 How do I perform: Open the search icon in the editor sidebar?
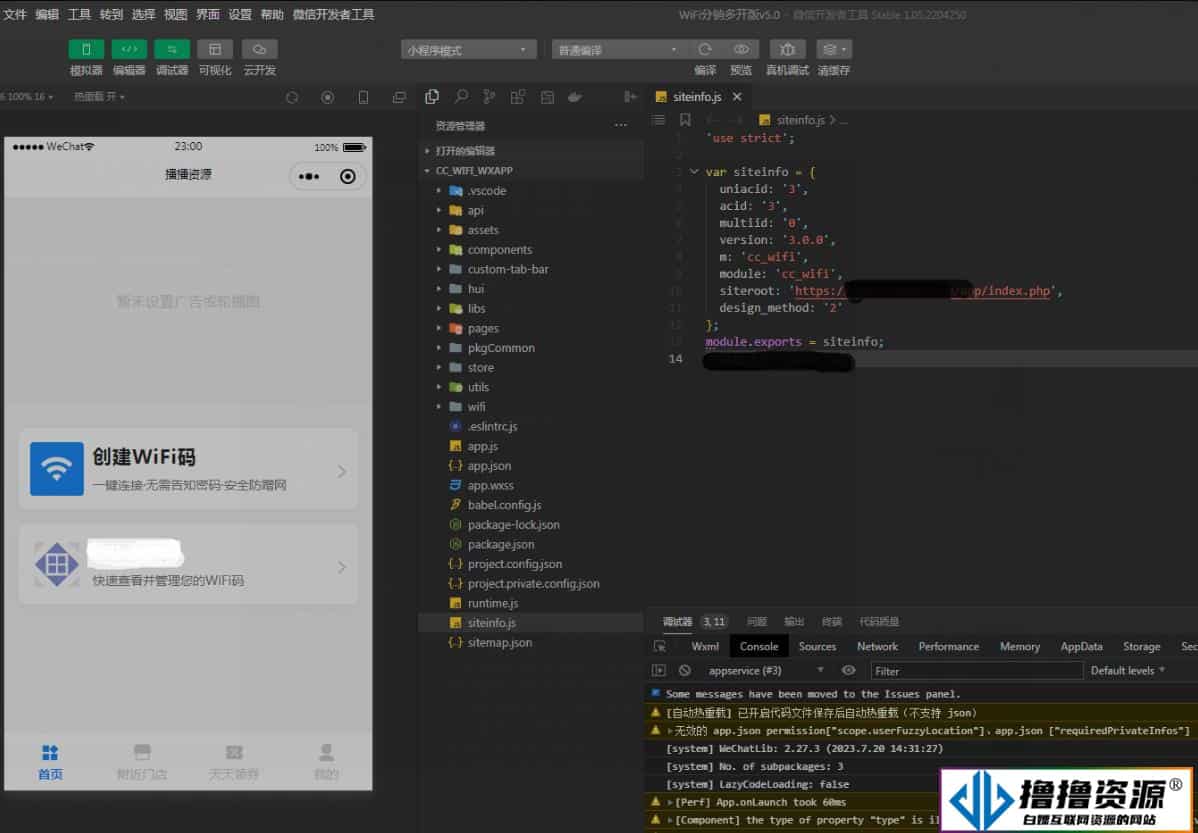click(461, 97)
